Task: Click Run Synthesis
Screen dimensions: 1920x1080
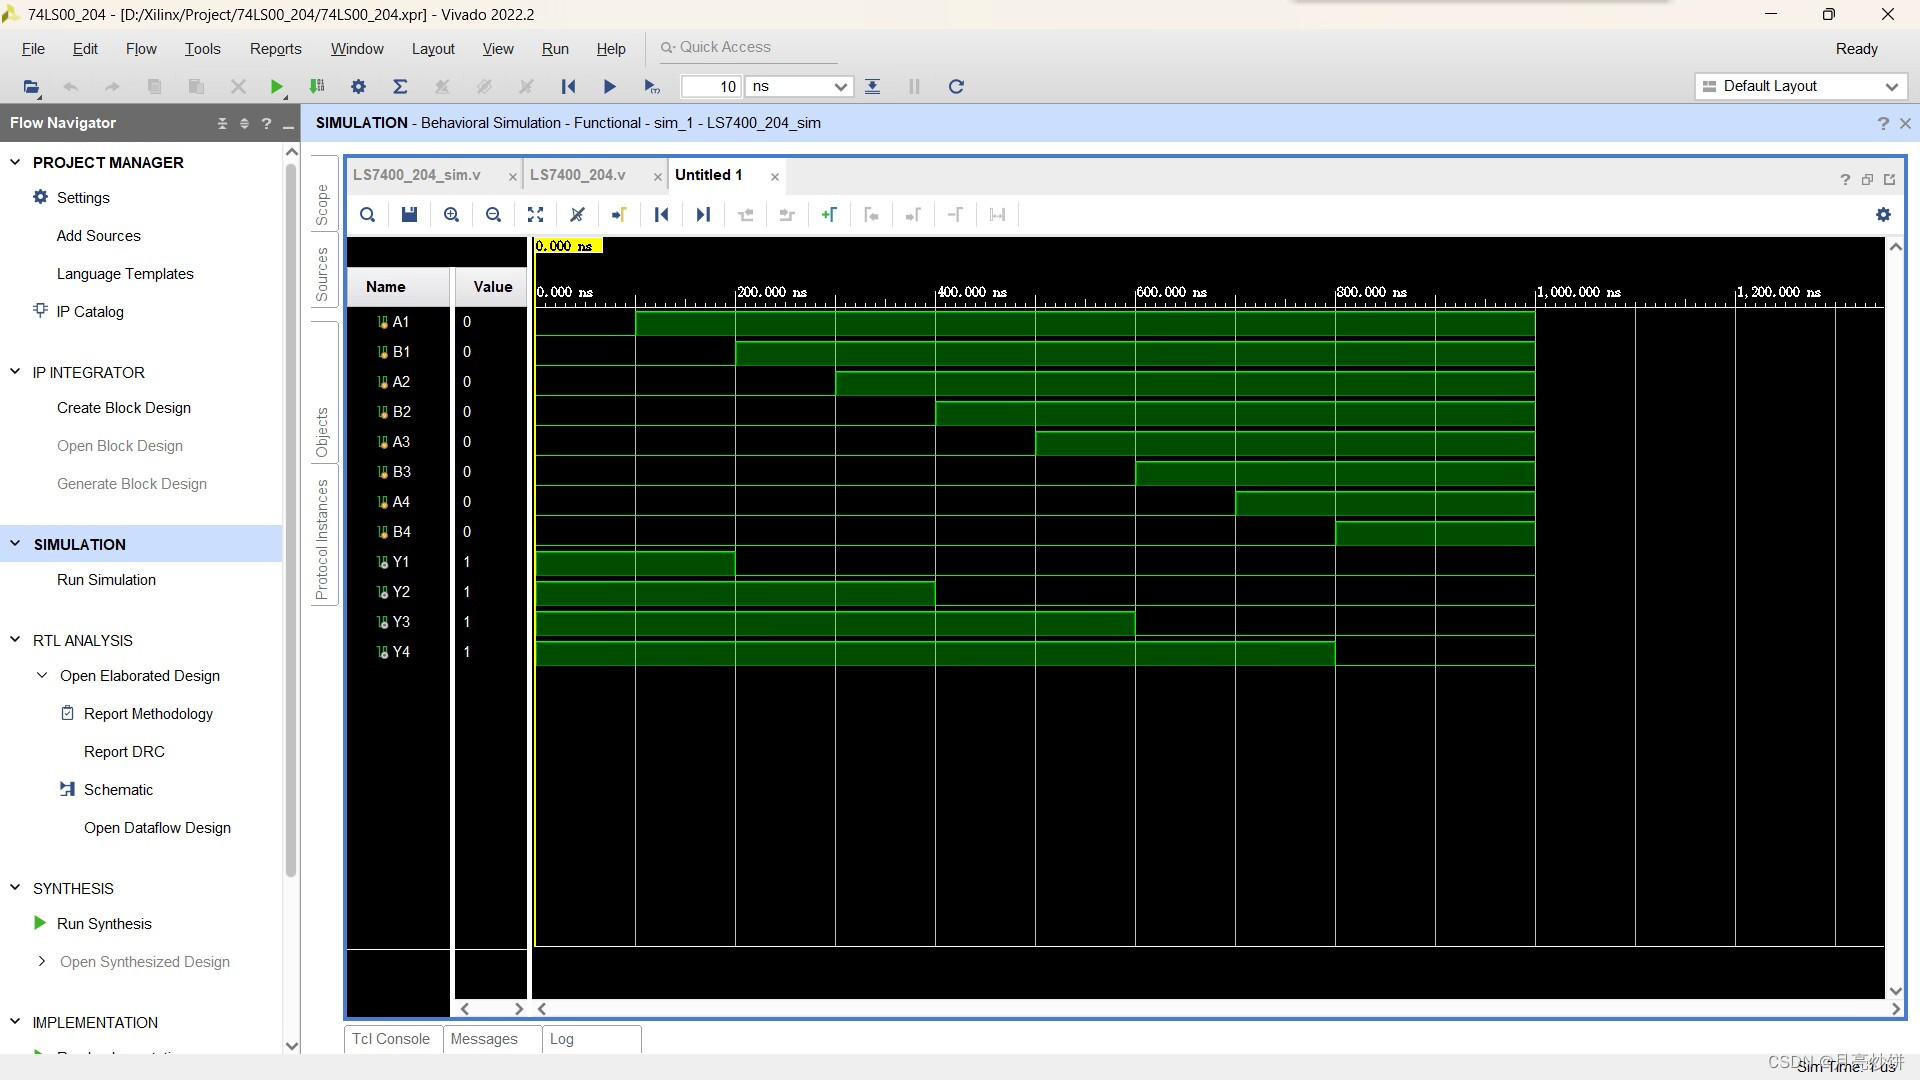Action: pos(104,924)
